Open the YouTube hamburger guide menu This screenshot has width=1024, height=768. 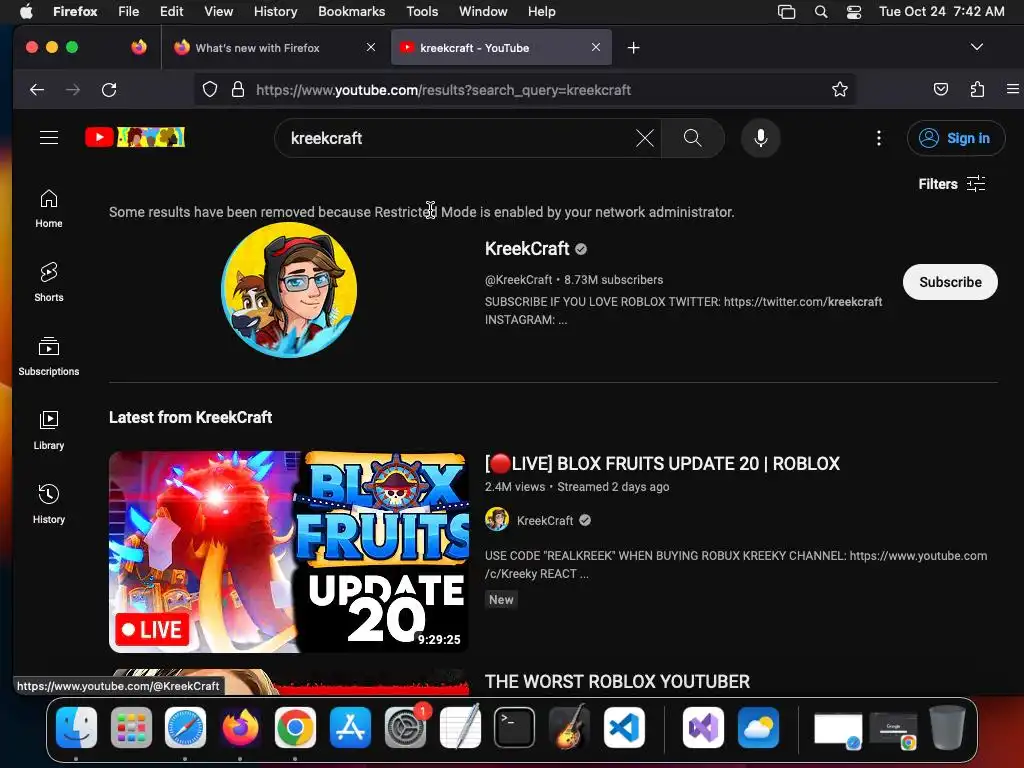(x=49, y=138)
